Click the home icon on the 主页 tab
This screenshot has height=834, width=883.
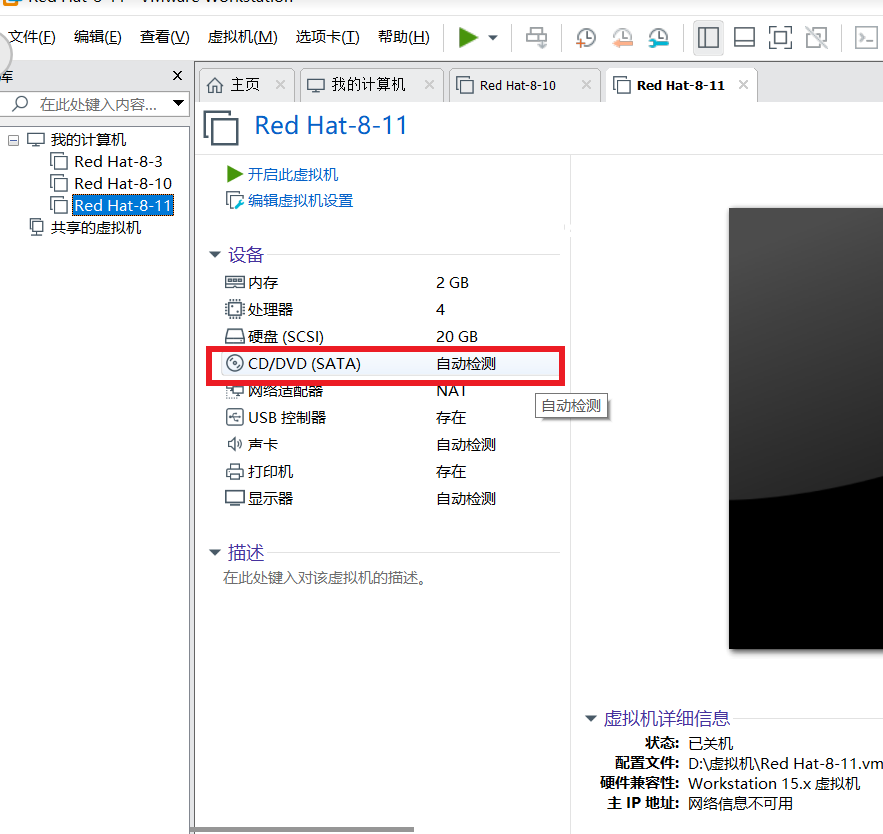click(x=215, y=85)
